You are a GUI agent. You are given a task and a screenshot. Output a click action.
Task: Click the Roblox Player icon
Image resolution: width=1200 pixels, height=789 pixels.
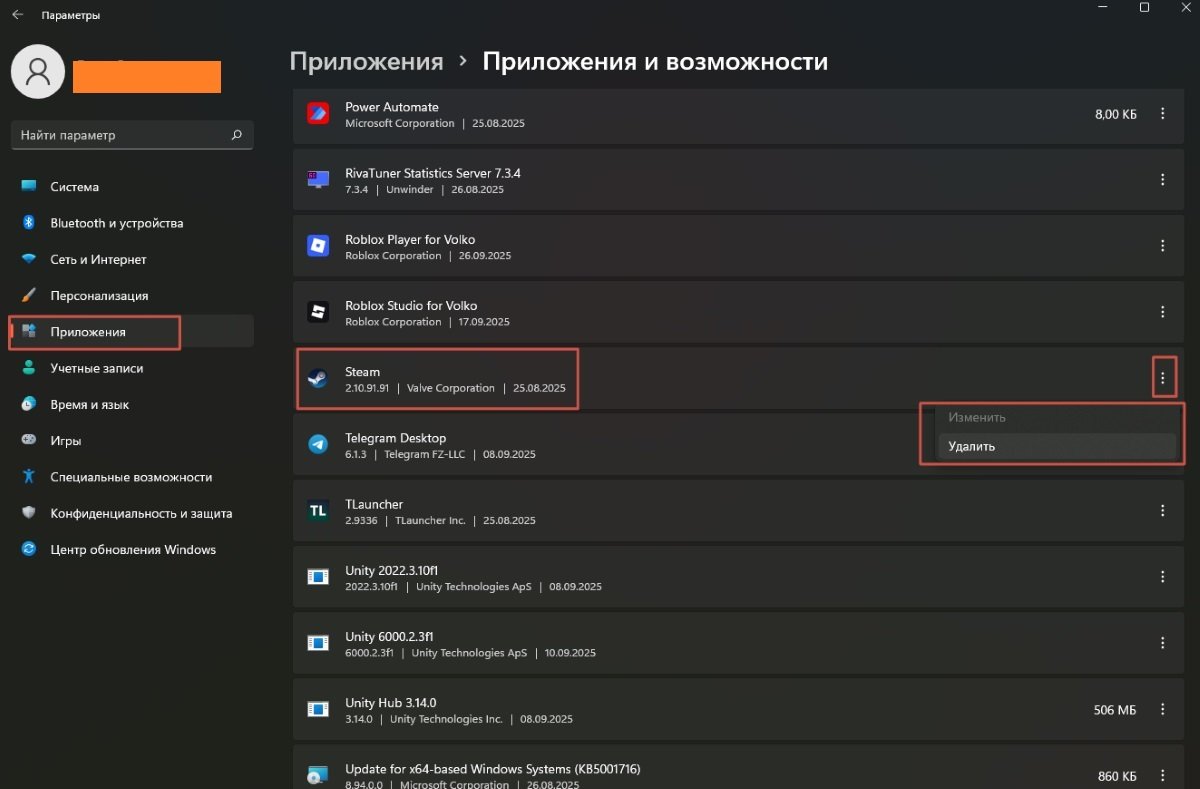click(318, 246)
